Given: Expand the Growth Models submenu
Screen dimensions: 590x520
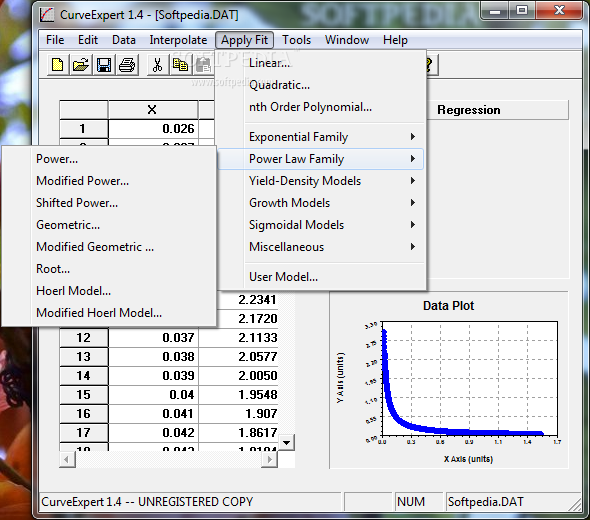Looking at the screenshot, I should 321,203.
